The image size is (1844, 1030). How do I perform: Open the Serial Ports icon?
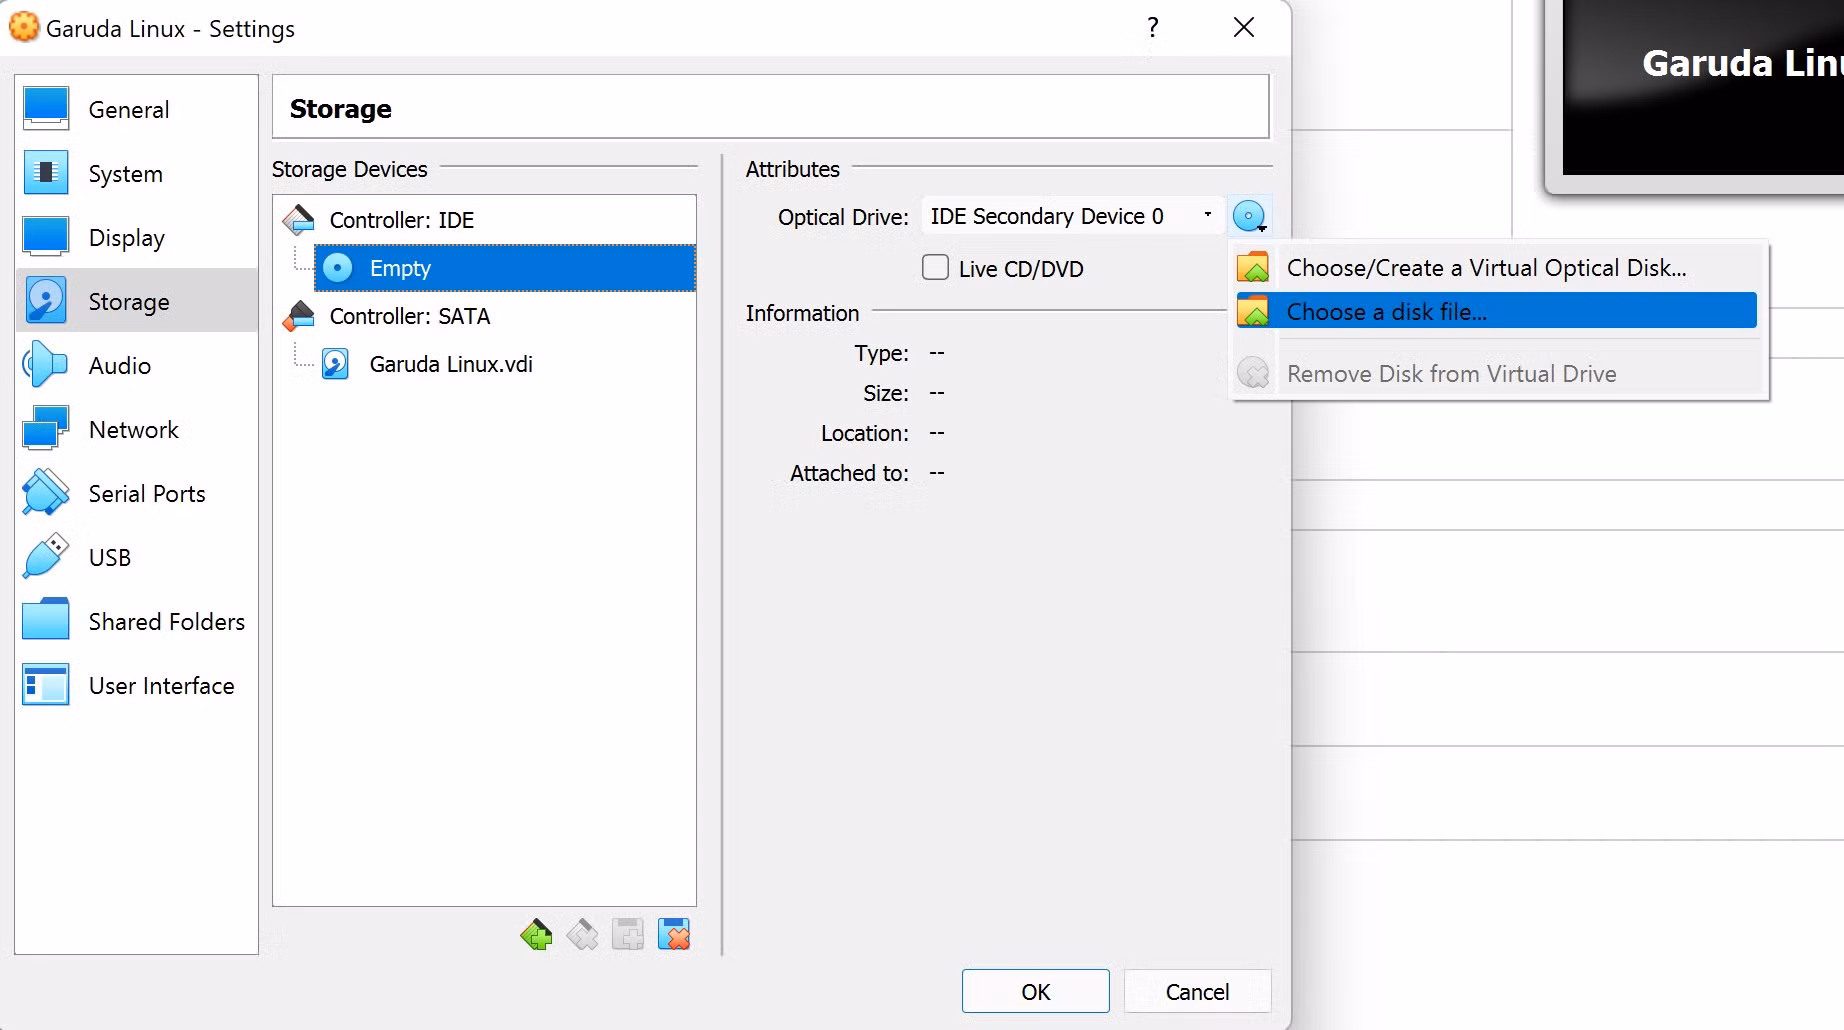pyautogui.click(x=46, y=493)
